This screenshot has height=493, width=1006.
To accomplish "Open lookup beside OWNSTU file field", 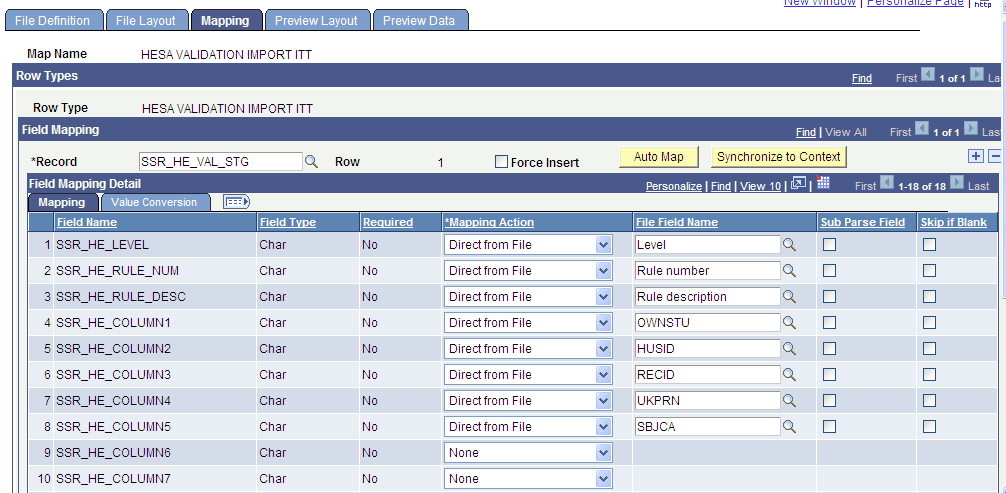I will point(789,322).
